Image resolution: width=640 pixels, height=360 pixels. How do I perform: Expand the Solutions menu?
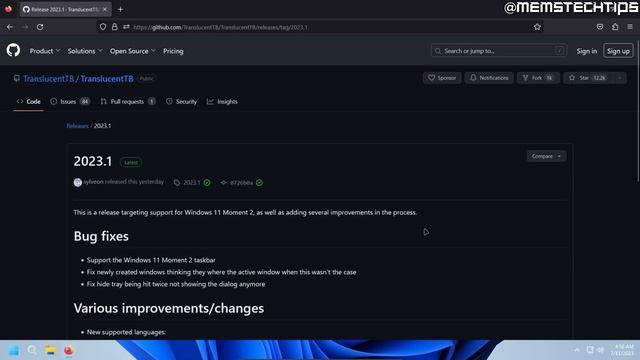click(85, 51)
